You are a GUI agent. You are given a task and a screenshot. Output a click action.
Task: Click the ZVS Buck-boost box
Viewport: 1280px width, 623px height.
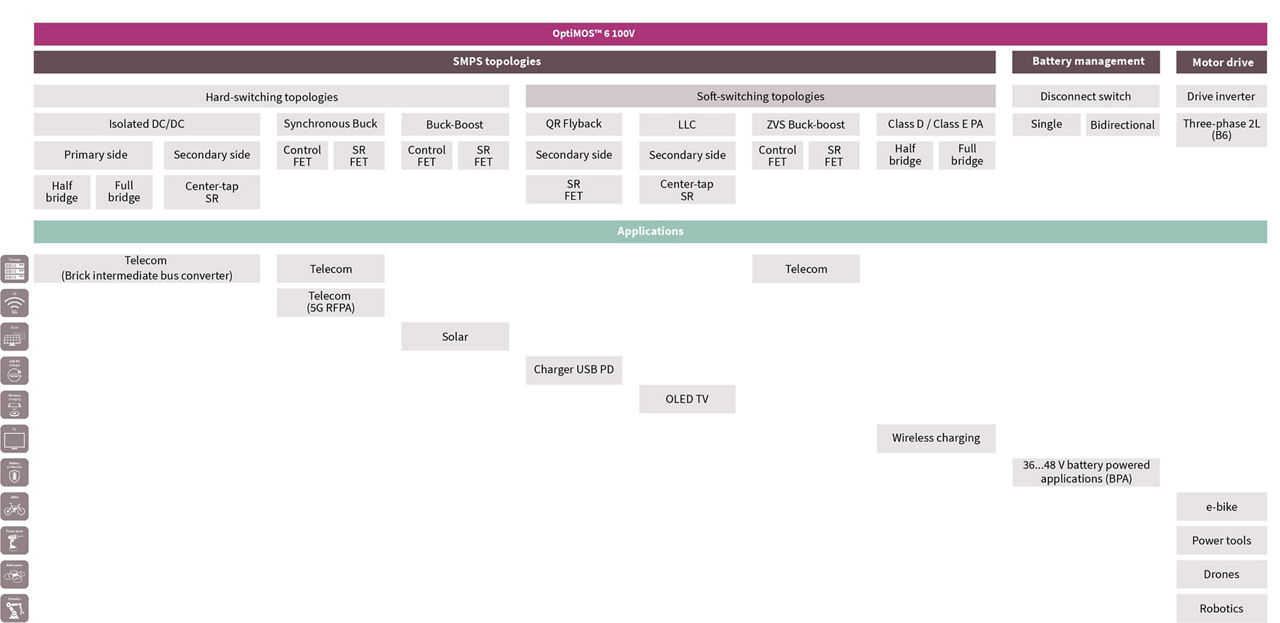pyautogui.click(x=806, y=125)
